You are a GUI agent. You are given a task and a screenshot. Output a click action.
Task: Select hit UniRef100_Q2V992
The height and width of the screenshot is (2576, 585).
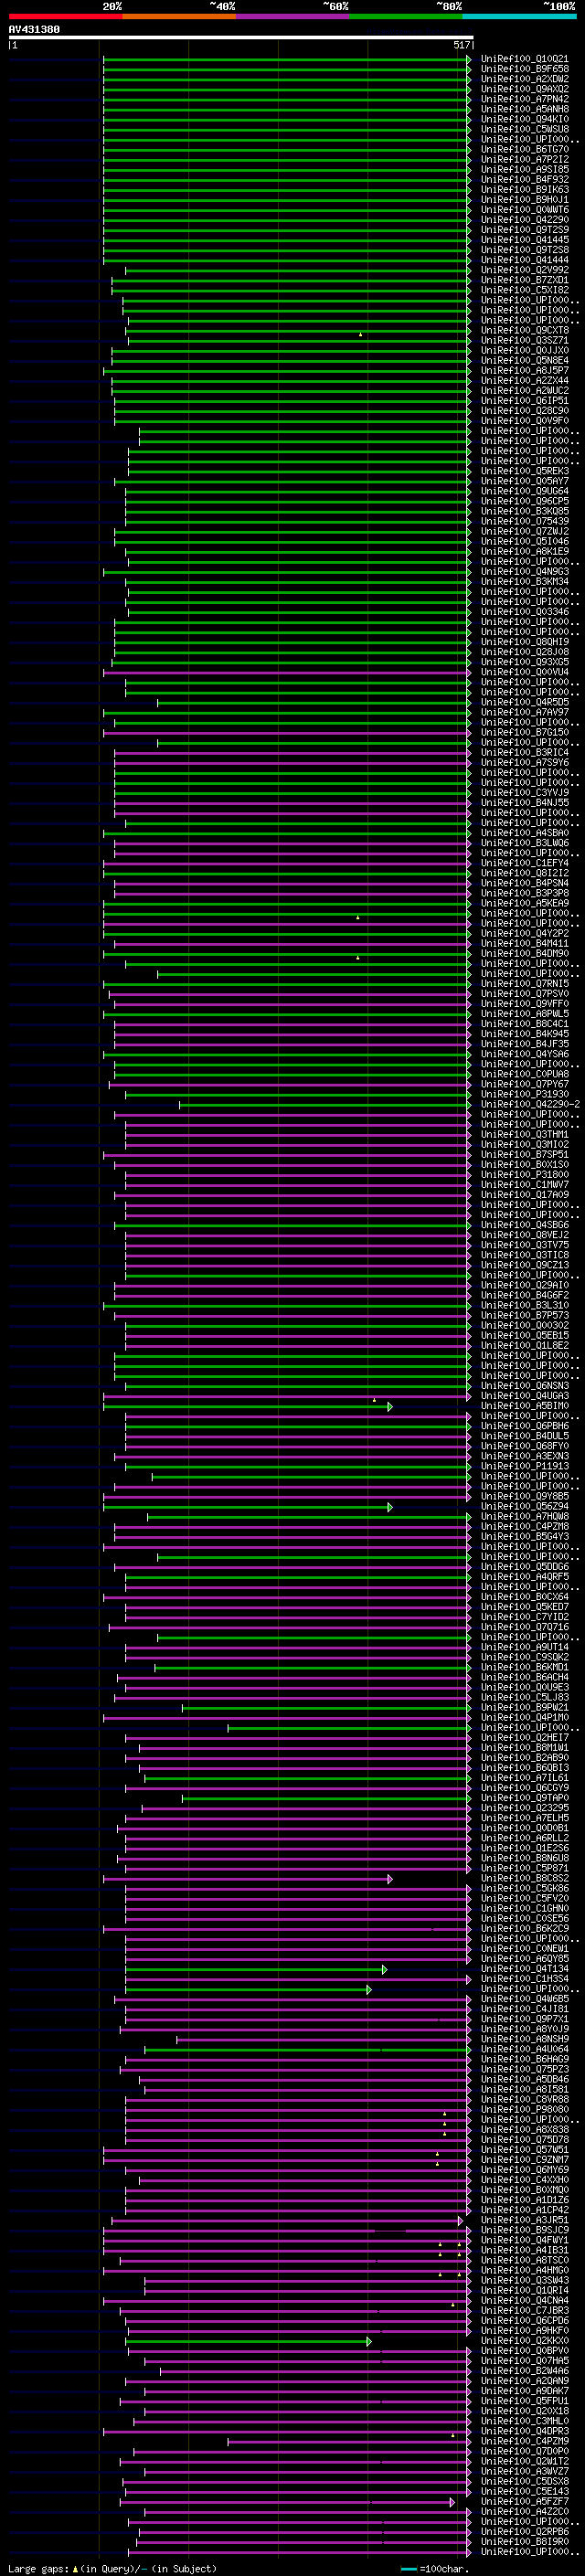tap(524, 270)
